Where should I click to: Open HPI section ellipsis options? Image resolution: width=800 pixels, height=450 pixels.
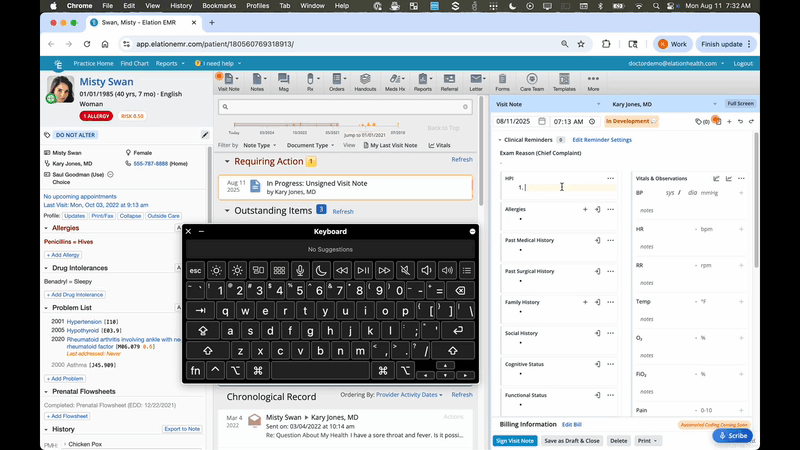[x=611, y=179]
